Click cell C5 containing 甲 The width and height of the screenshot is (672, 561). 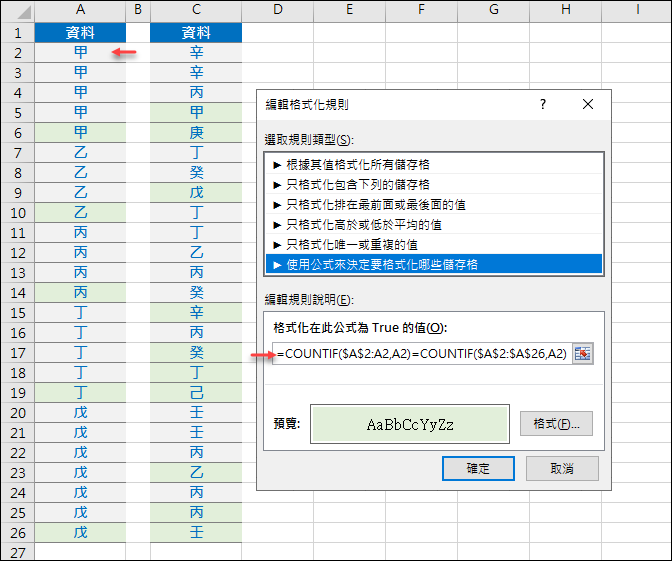click(196, 113)
